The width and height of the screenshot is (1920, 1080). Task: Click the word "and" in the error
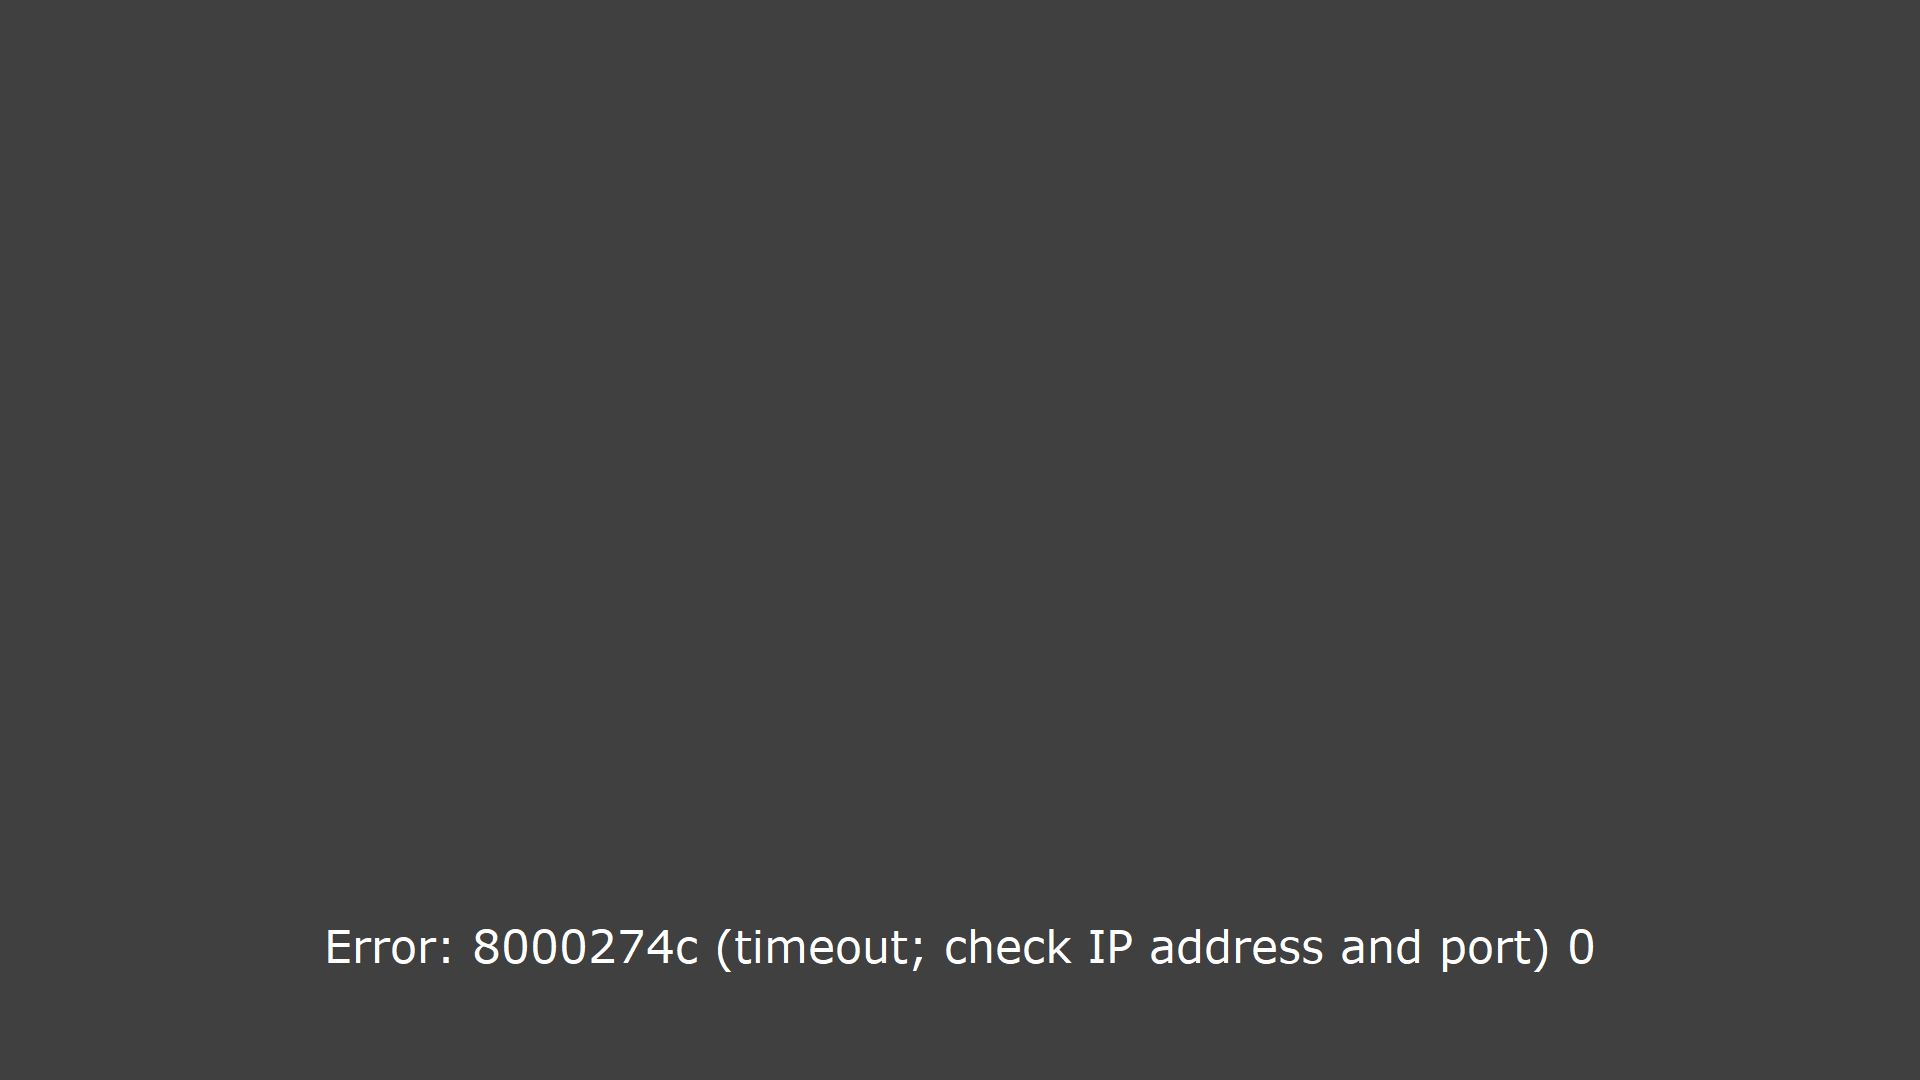1381,947
